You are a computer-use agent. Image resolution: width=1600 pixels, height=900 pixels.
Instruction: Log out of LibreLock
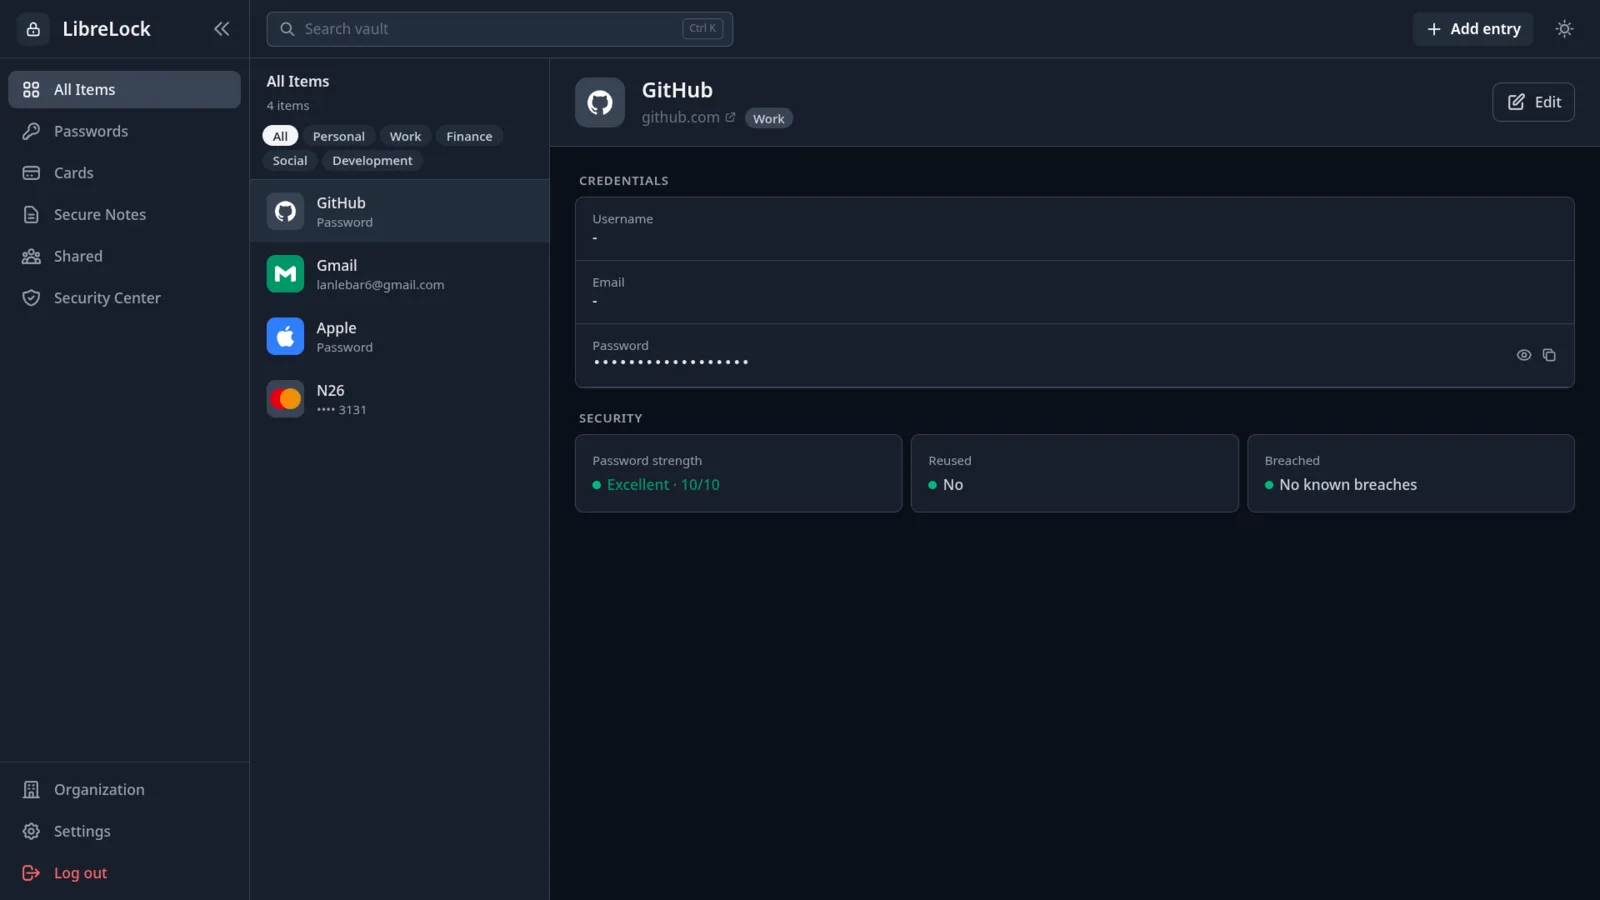[124, 873]
